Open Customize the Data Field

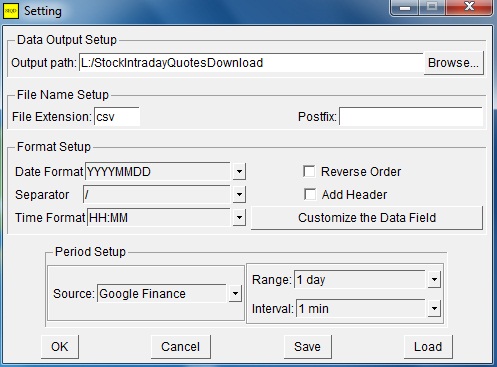pyautogui.click(x=367, y=218)
